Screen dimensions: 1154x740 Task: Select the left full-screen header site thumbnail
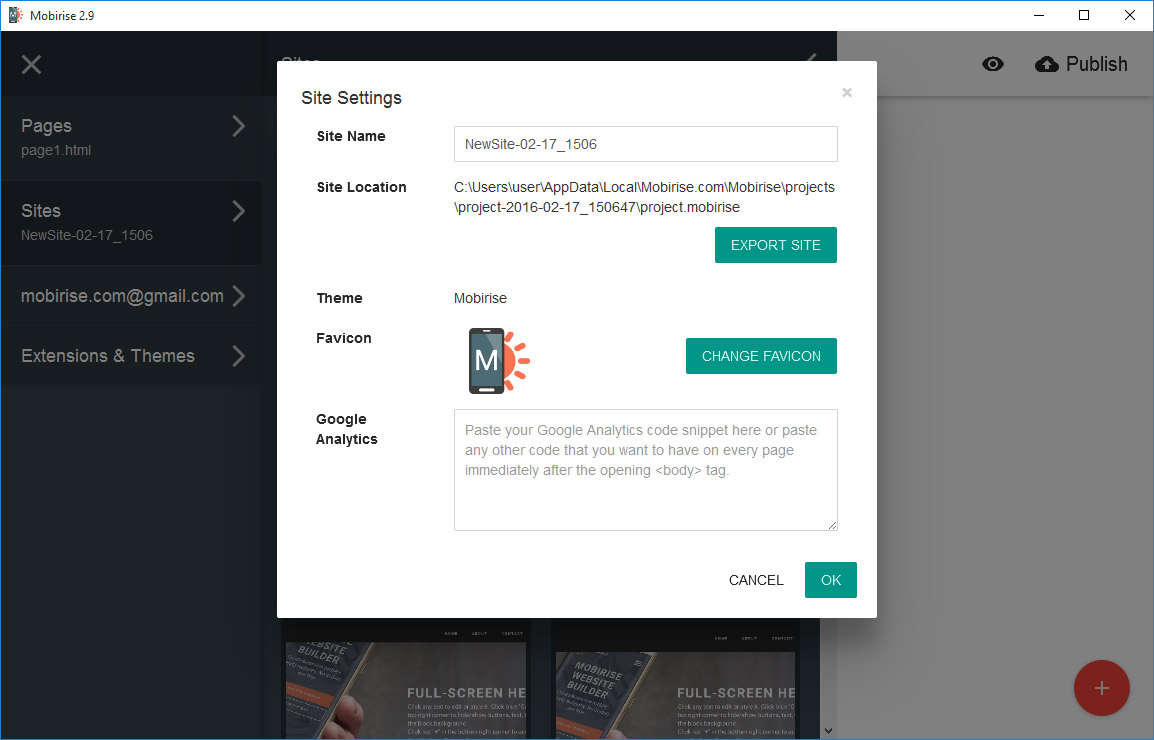point(404,681)
